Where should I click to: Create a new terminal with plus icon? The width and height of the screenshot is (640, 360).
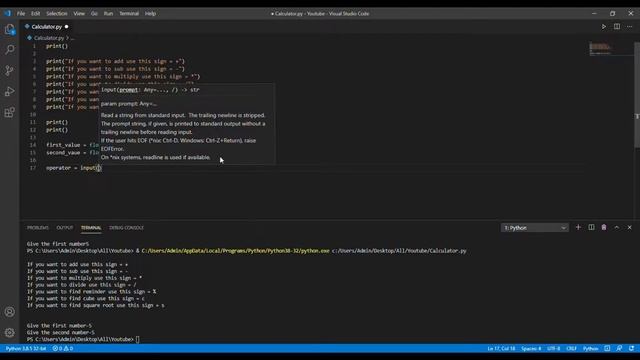pyautogui.click(x=578, y=227)
